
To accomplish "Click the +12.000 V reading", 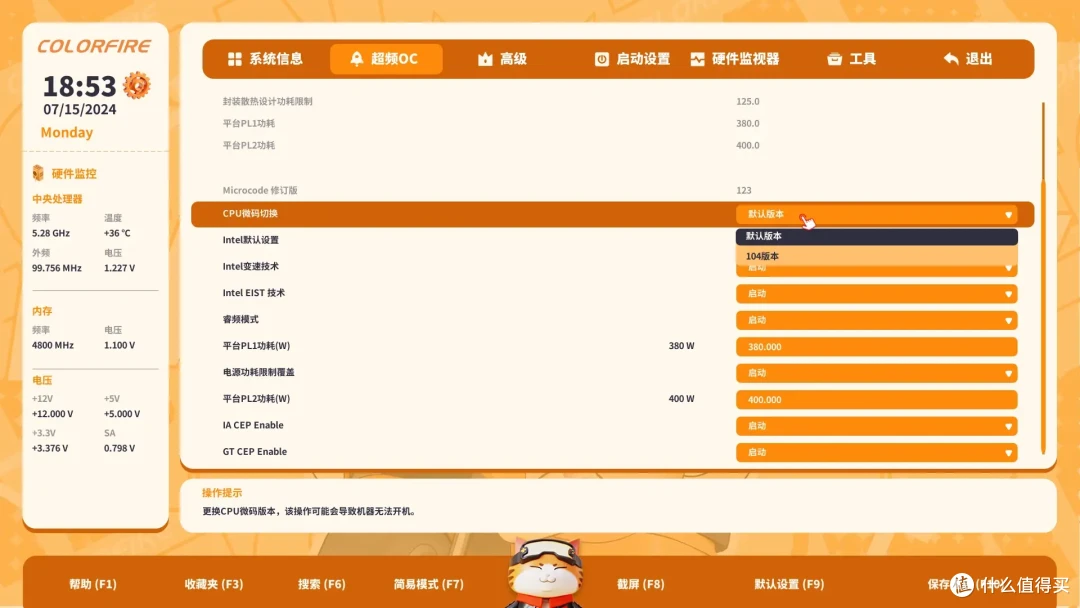I will click(52, 414).
